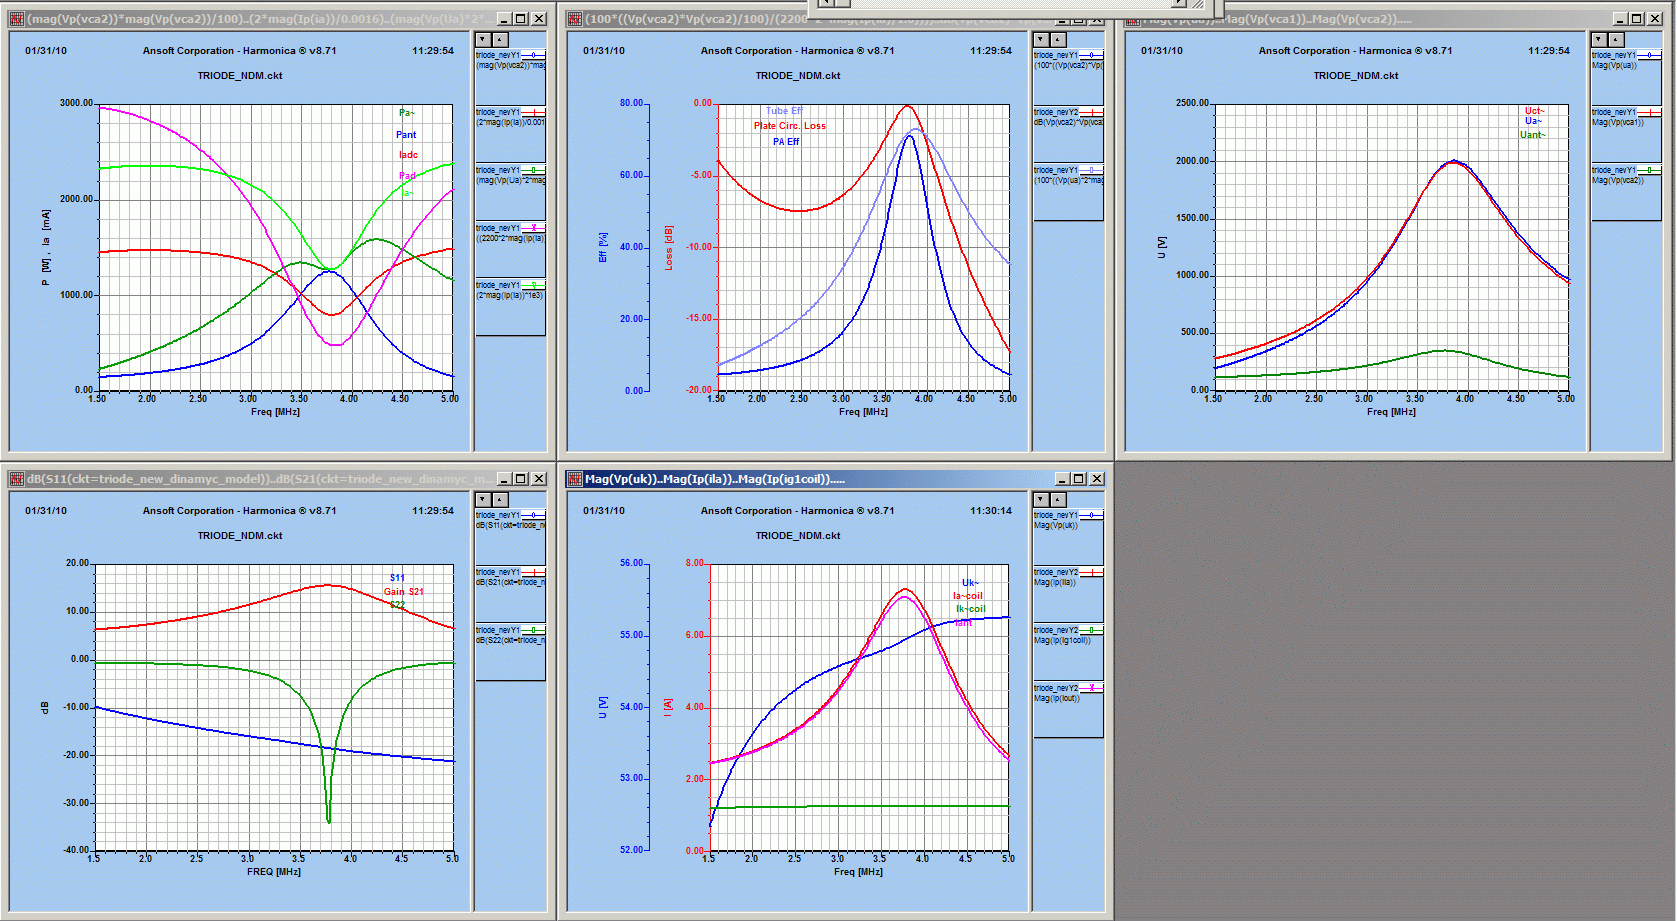Image resolution: width=1677 pixels, height=921 pixels.
Task: Click the 'PA Eff' curve label
Action: click(x=786, y=142)
